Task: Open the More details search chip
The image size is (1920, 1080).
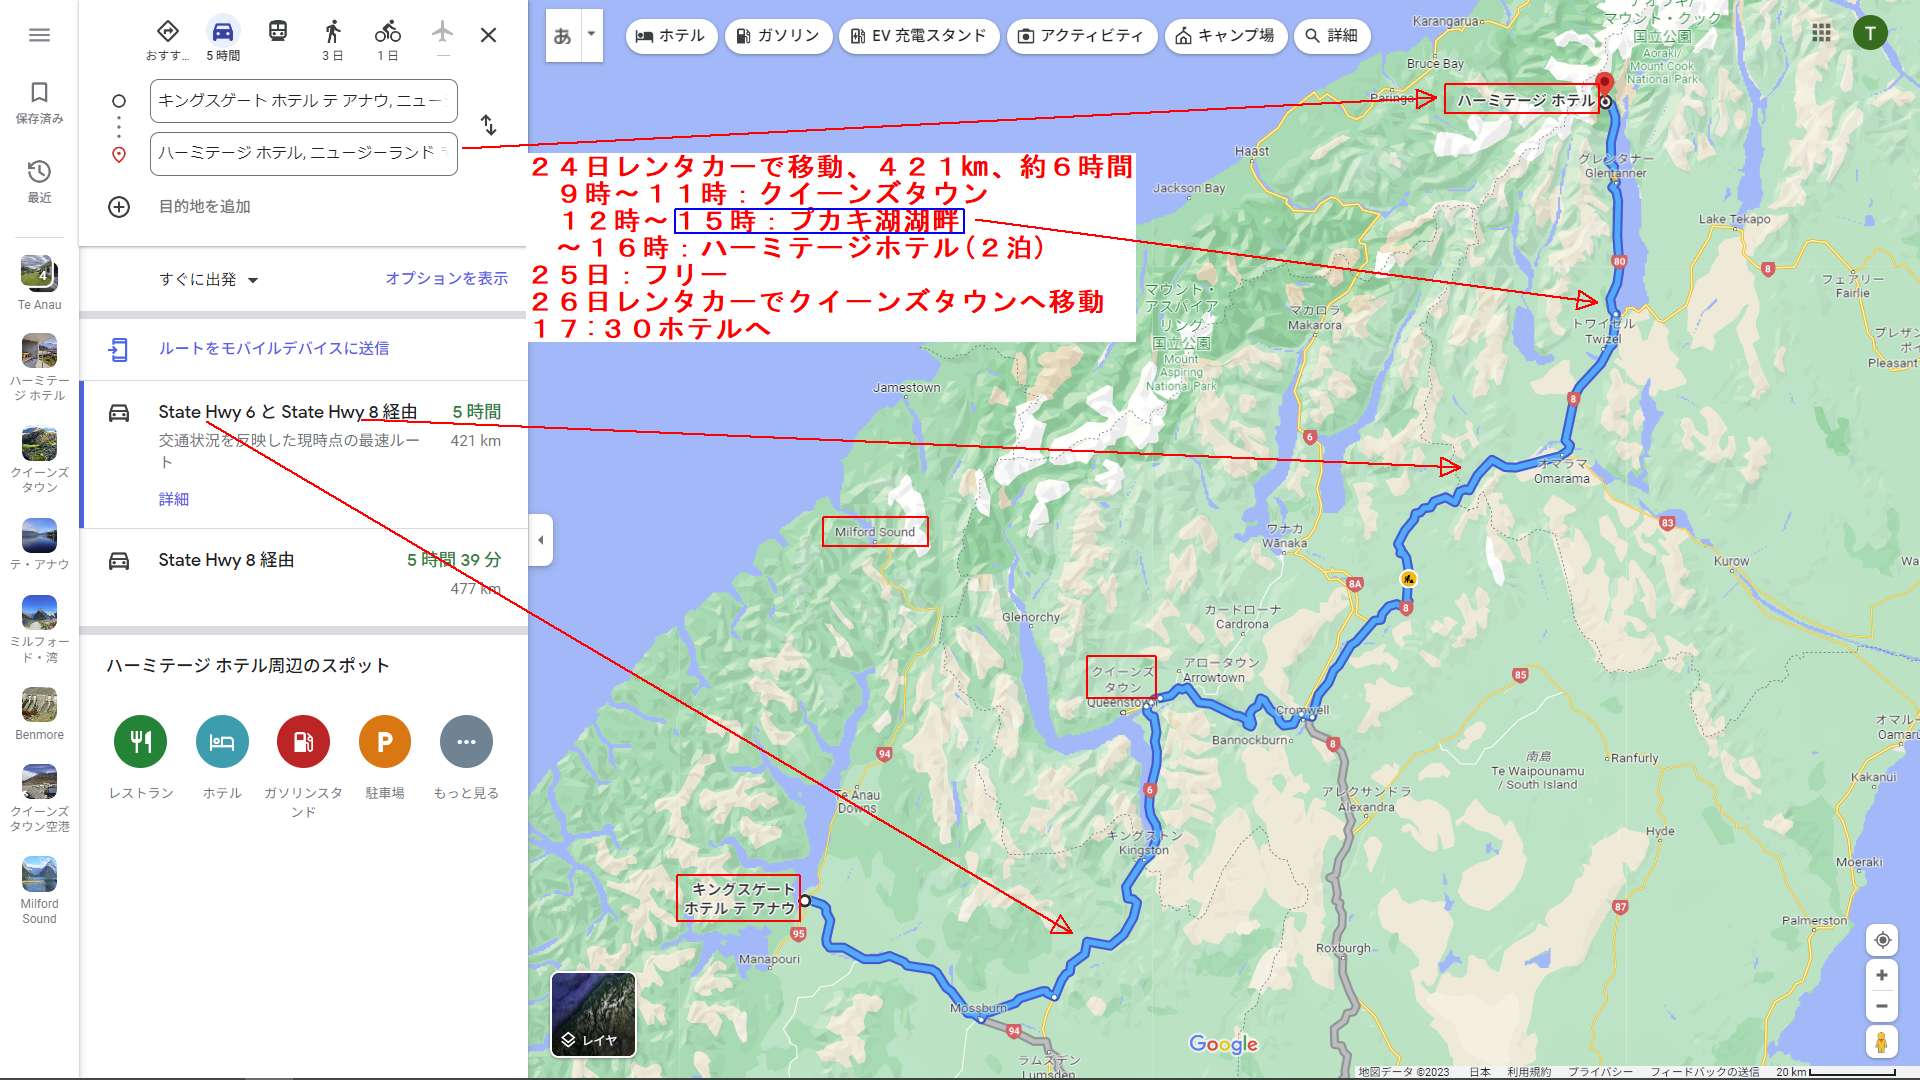Action: pyautogui.click(x=1331, y=36)
